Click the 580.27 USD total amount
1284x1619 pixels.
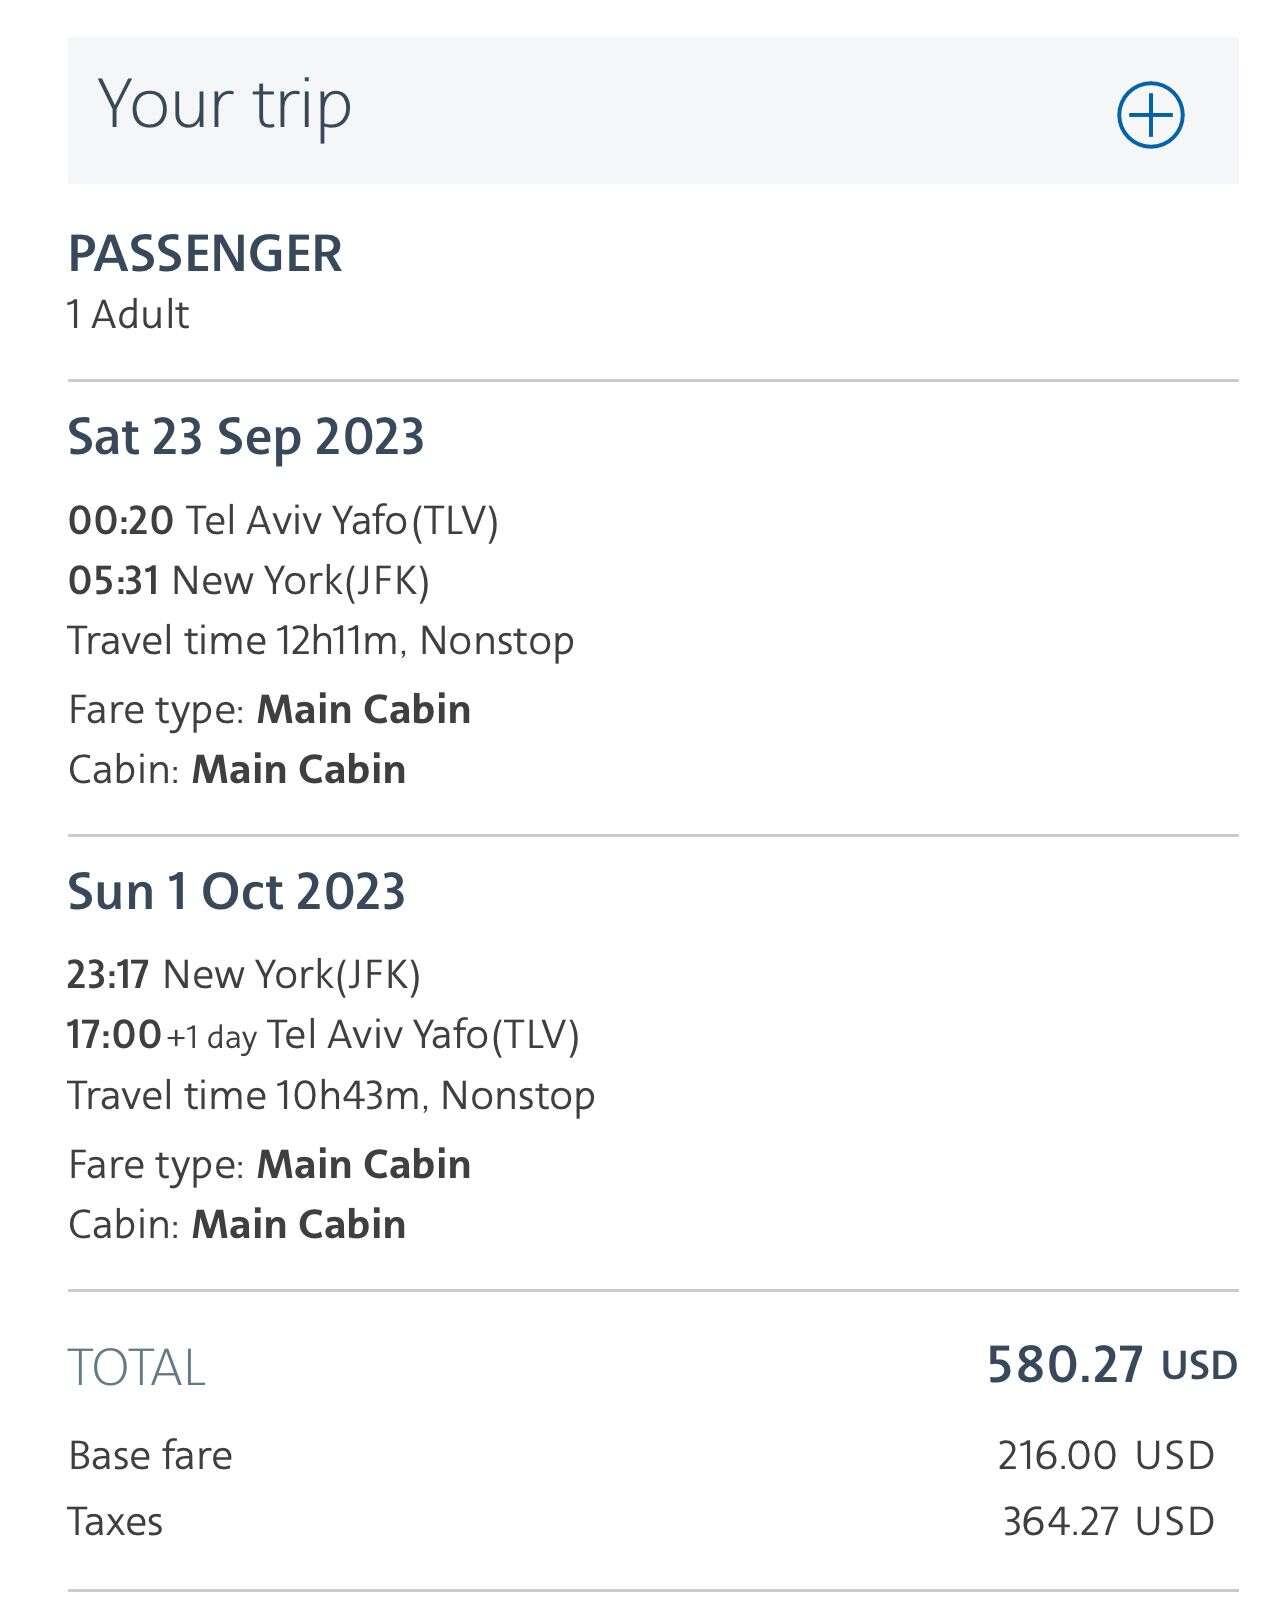[x=1111, y=1365]
